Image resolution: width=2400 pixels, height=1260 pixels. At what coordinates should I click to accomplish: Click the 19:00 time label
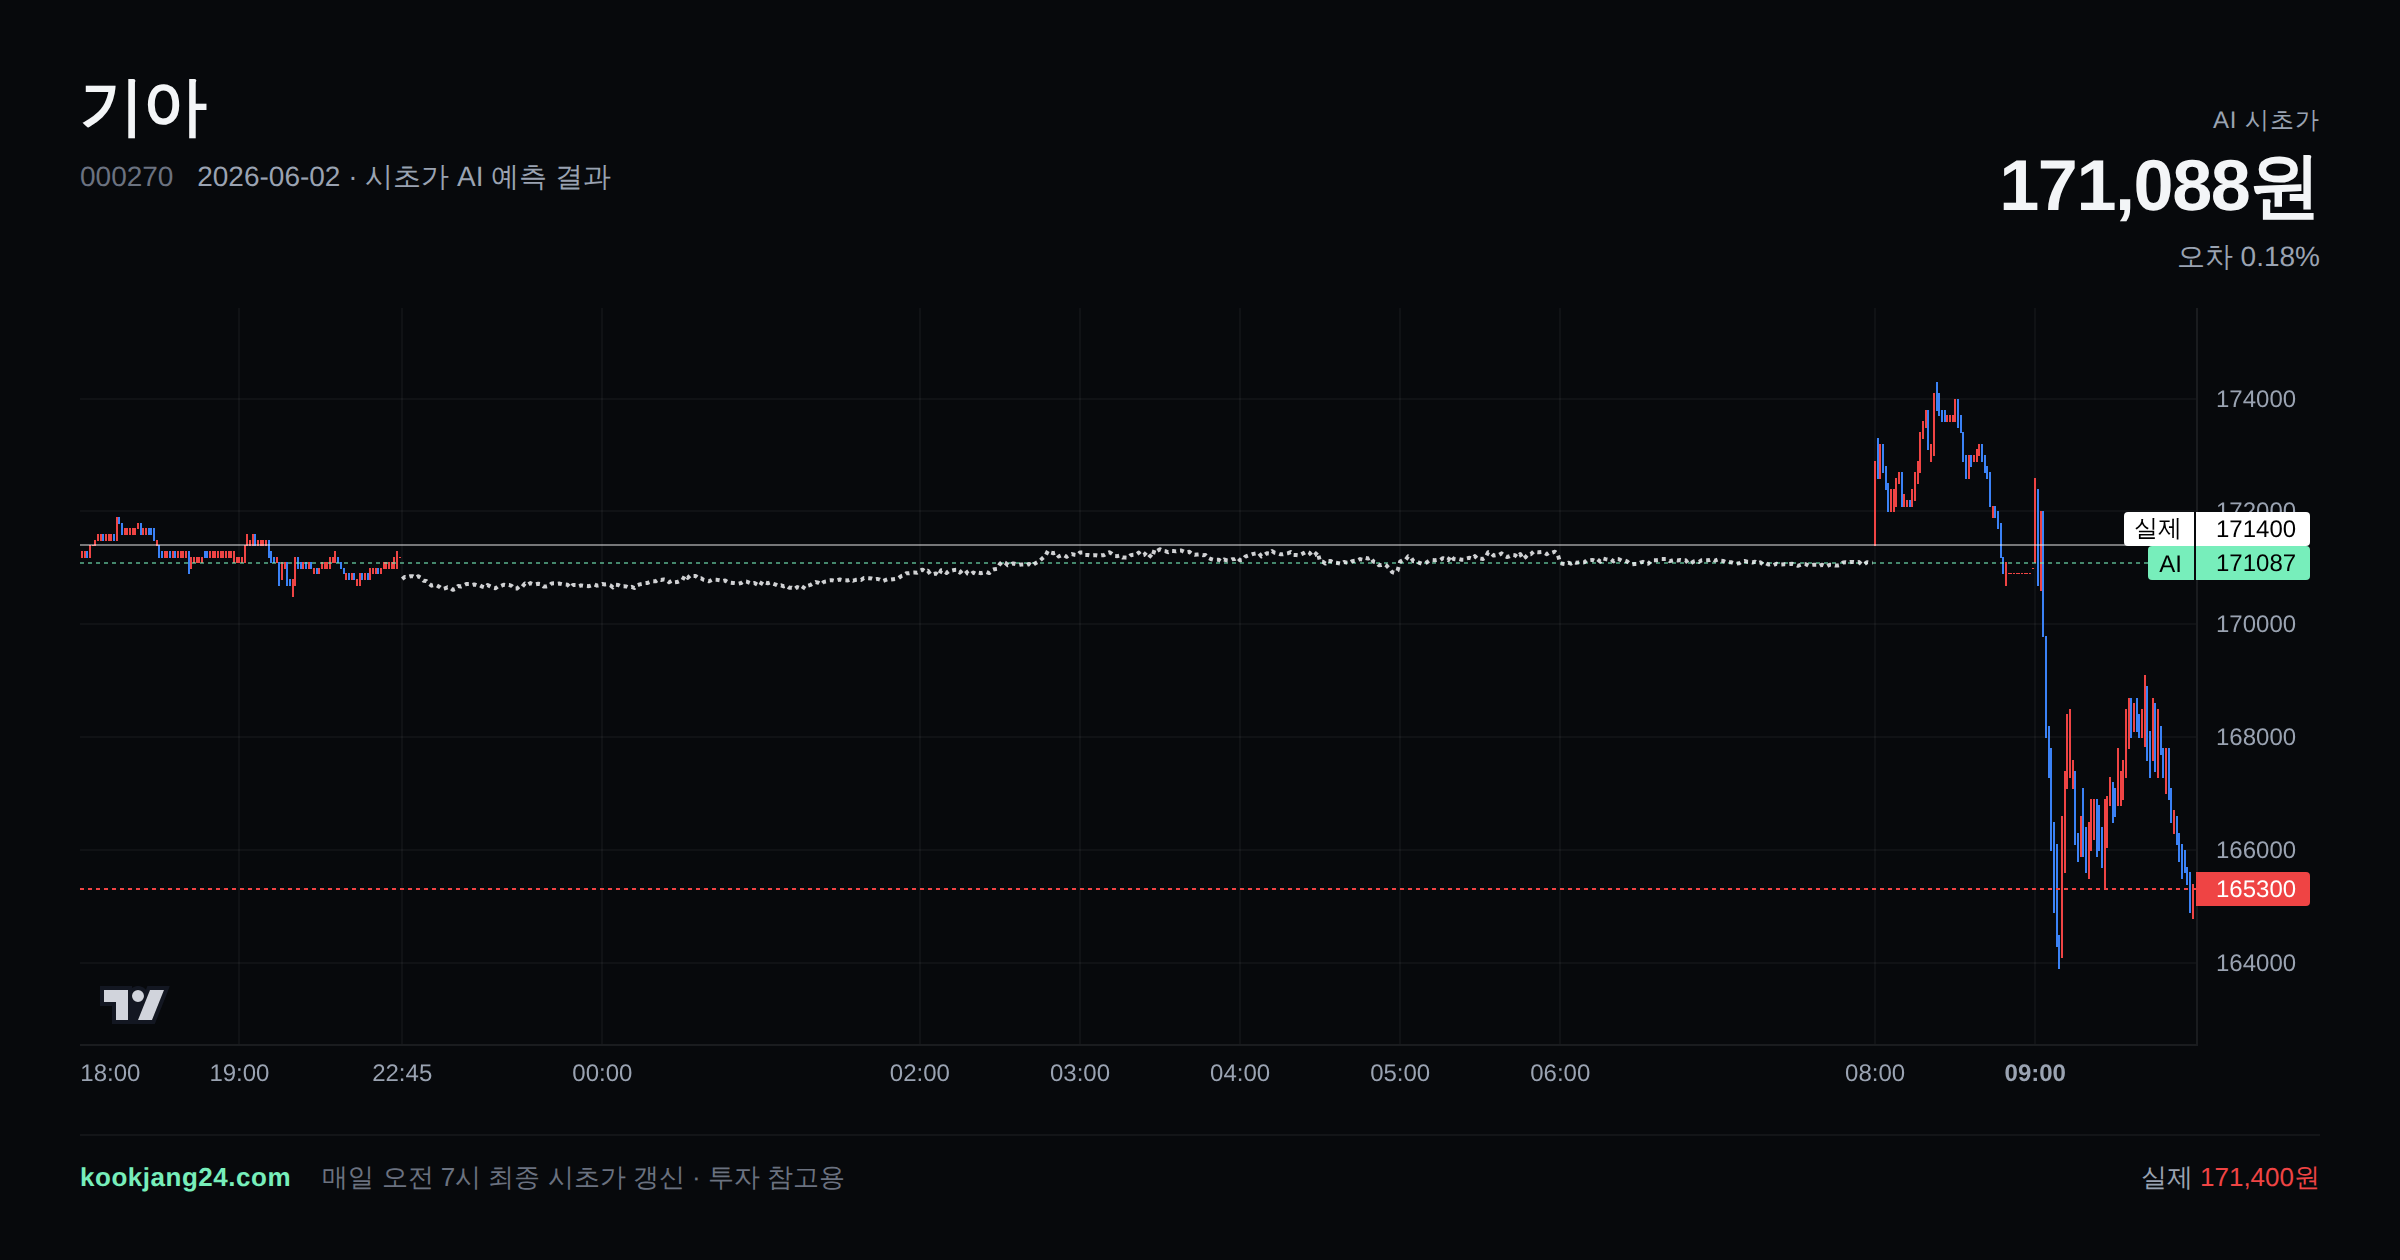(x=239, y=1073)
